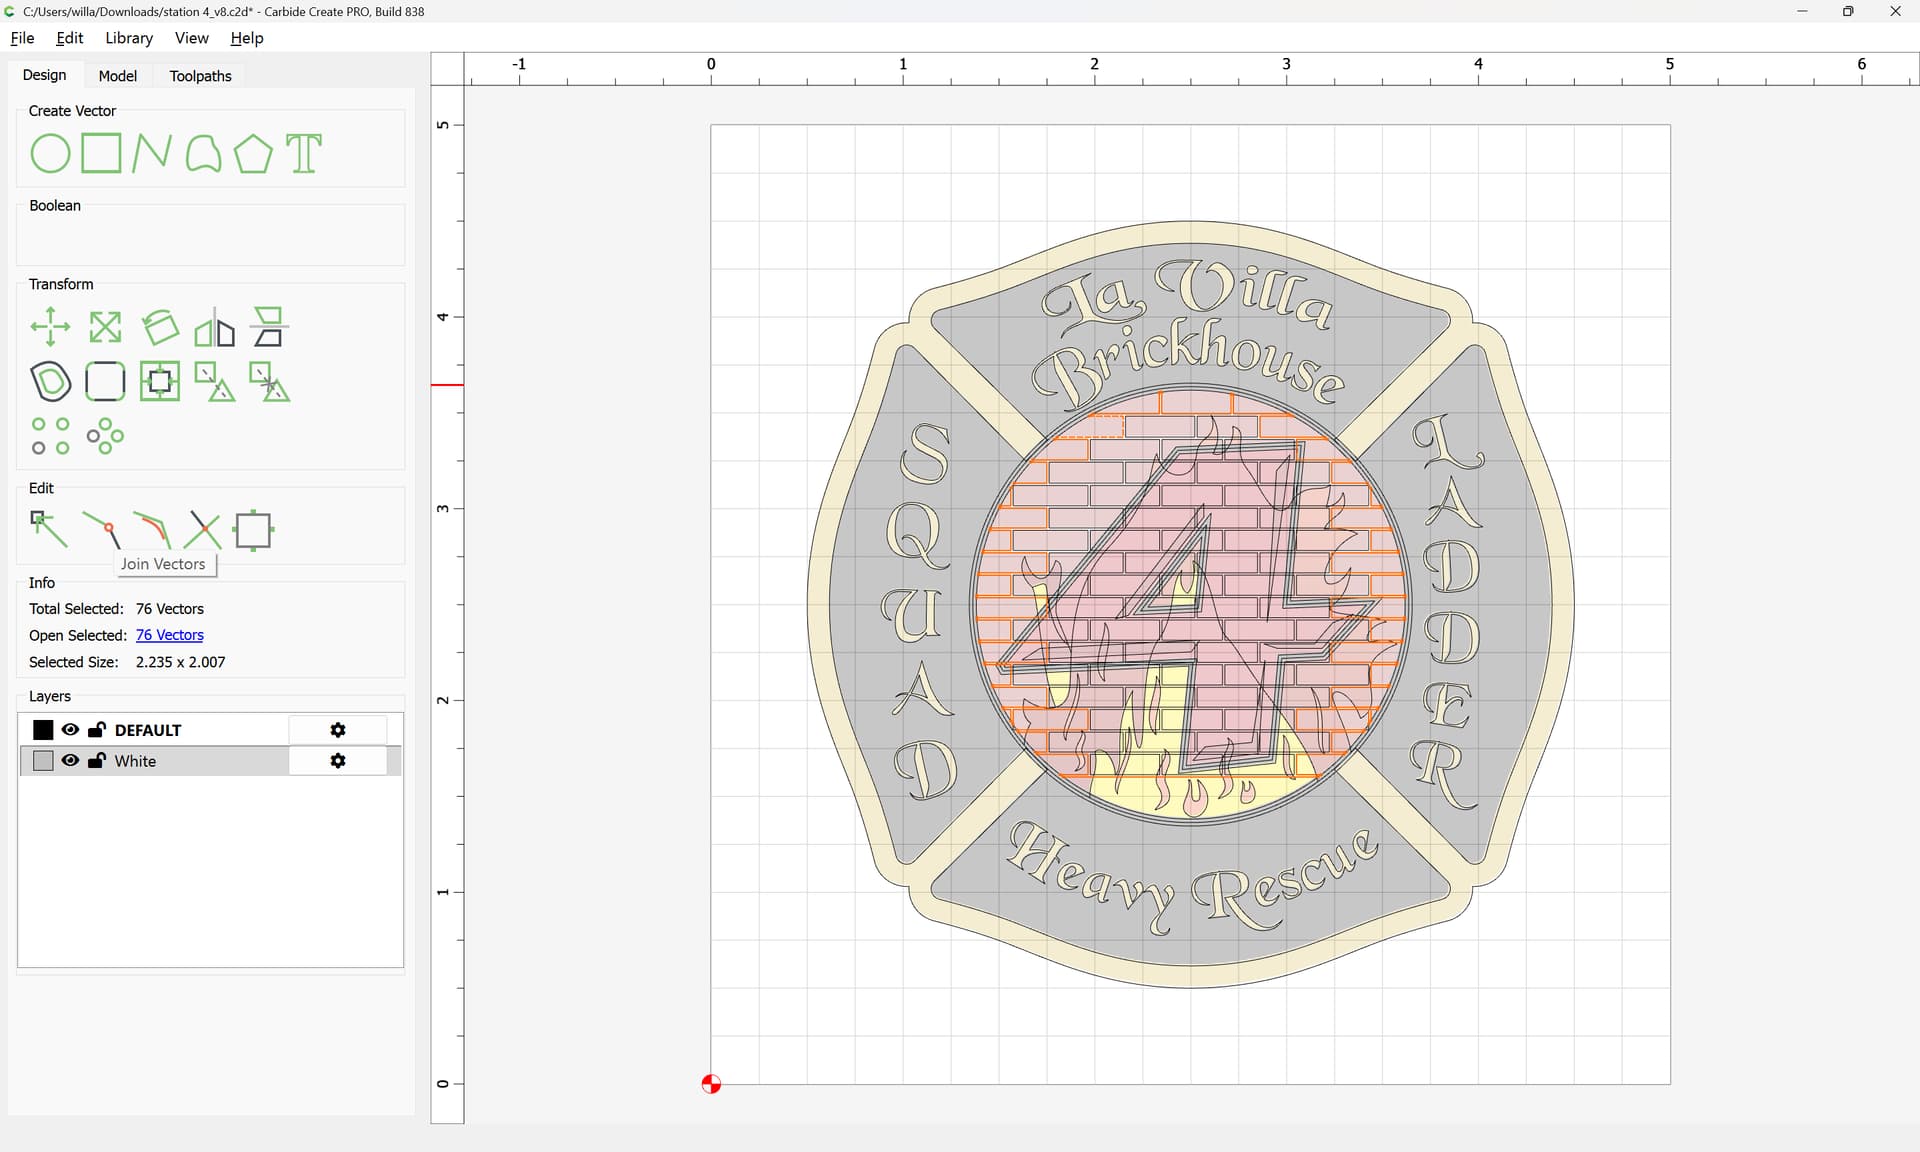
Task: Open the Library menu
Action: pos(129,38)
